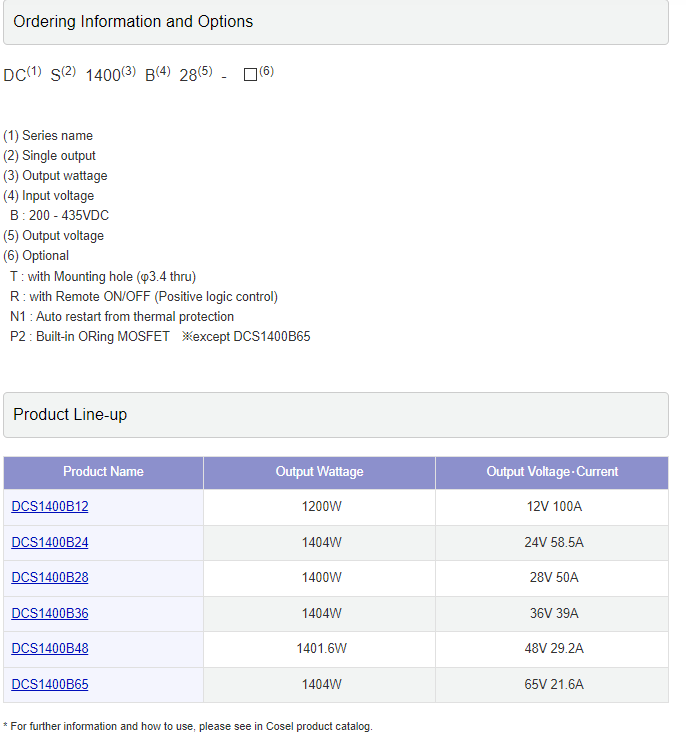This screenshot has width=686, height=738.
Task: Open the DCS1400B24 product link
Action: pos(50,543)
